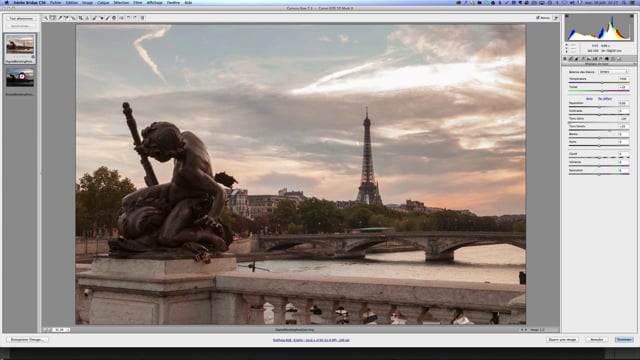Toggle the Aperçu preview checkbox
This screenshot has height=360, width=640.
tap(538, 18)
